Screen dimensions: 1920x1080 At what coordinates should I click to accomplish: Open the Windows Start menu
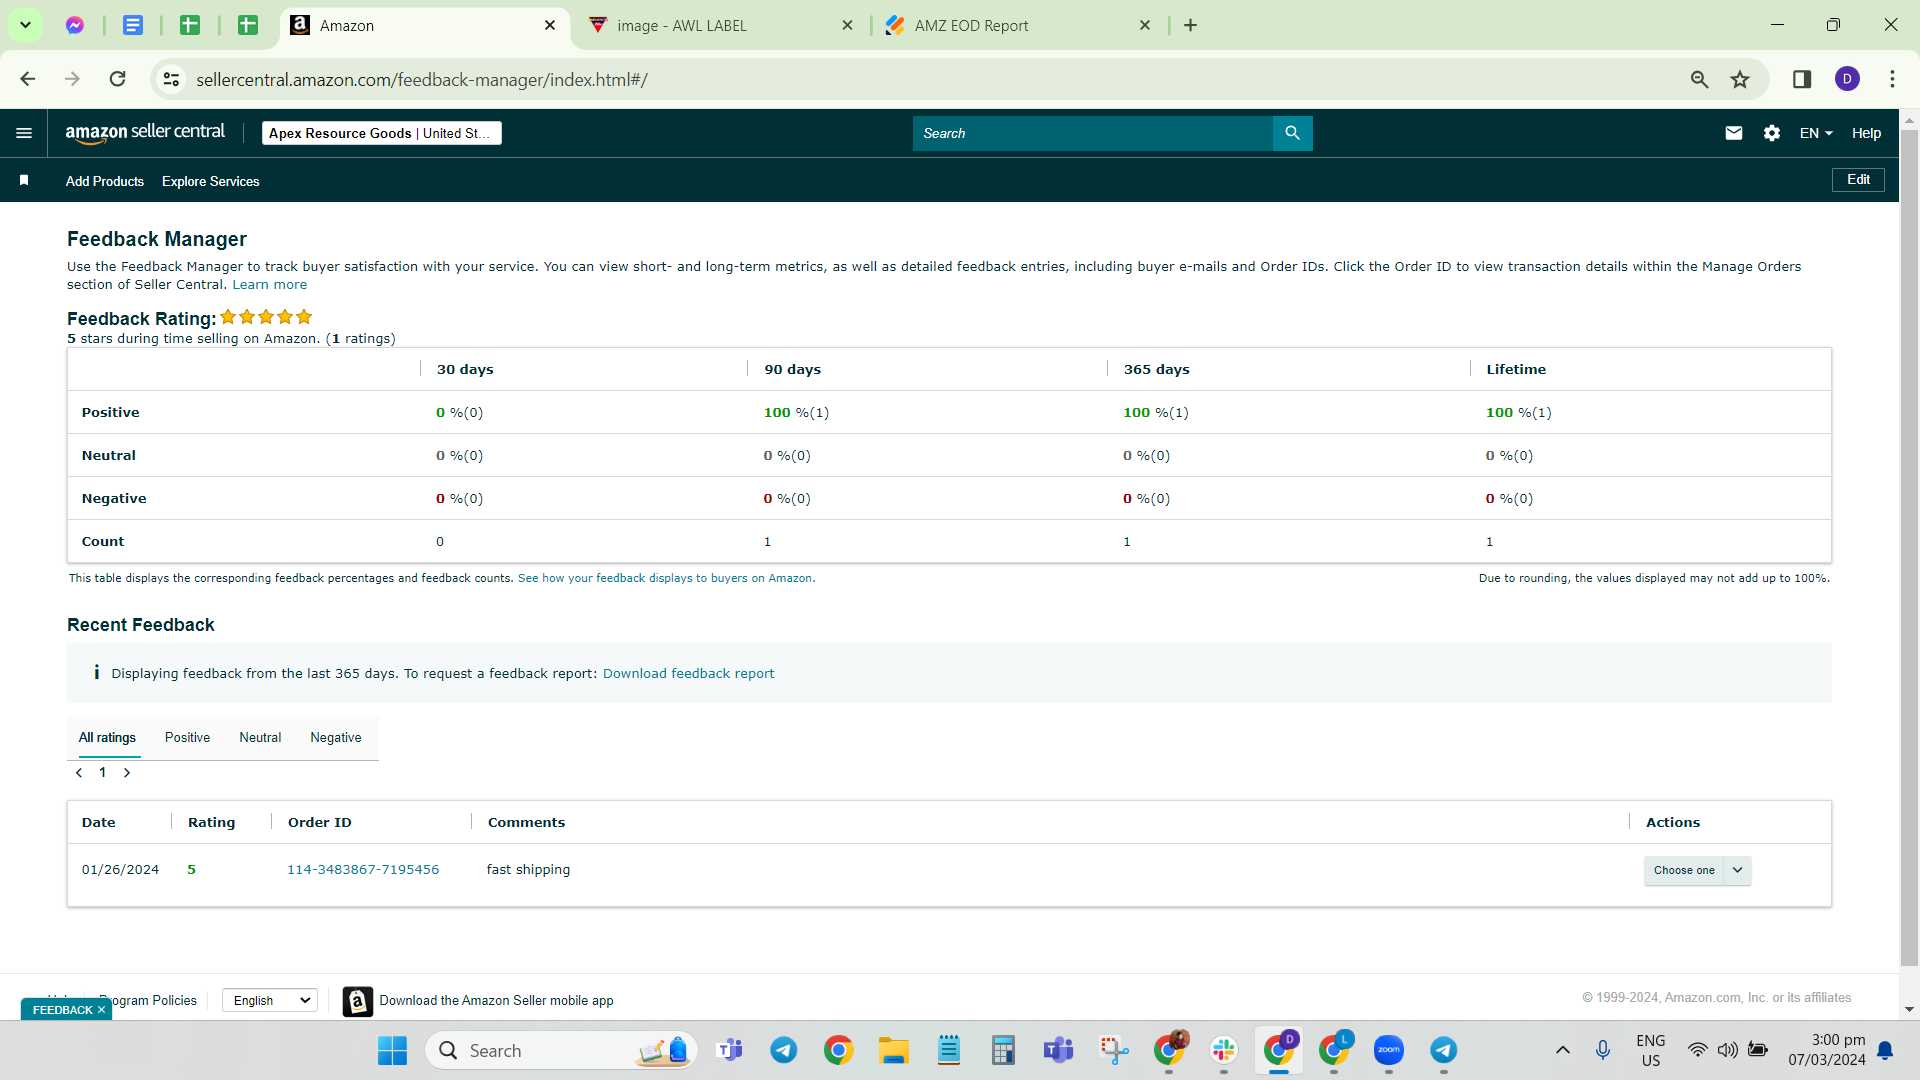[392, 1050]
